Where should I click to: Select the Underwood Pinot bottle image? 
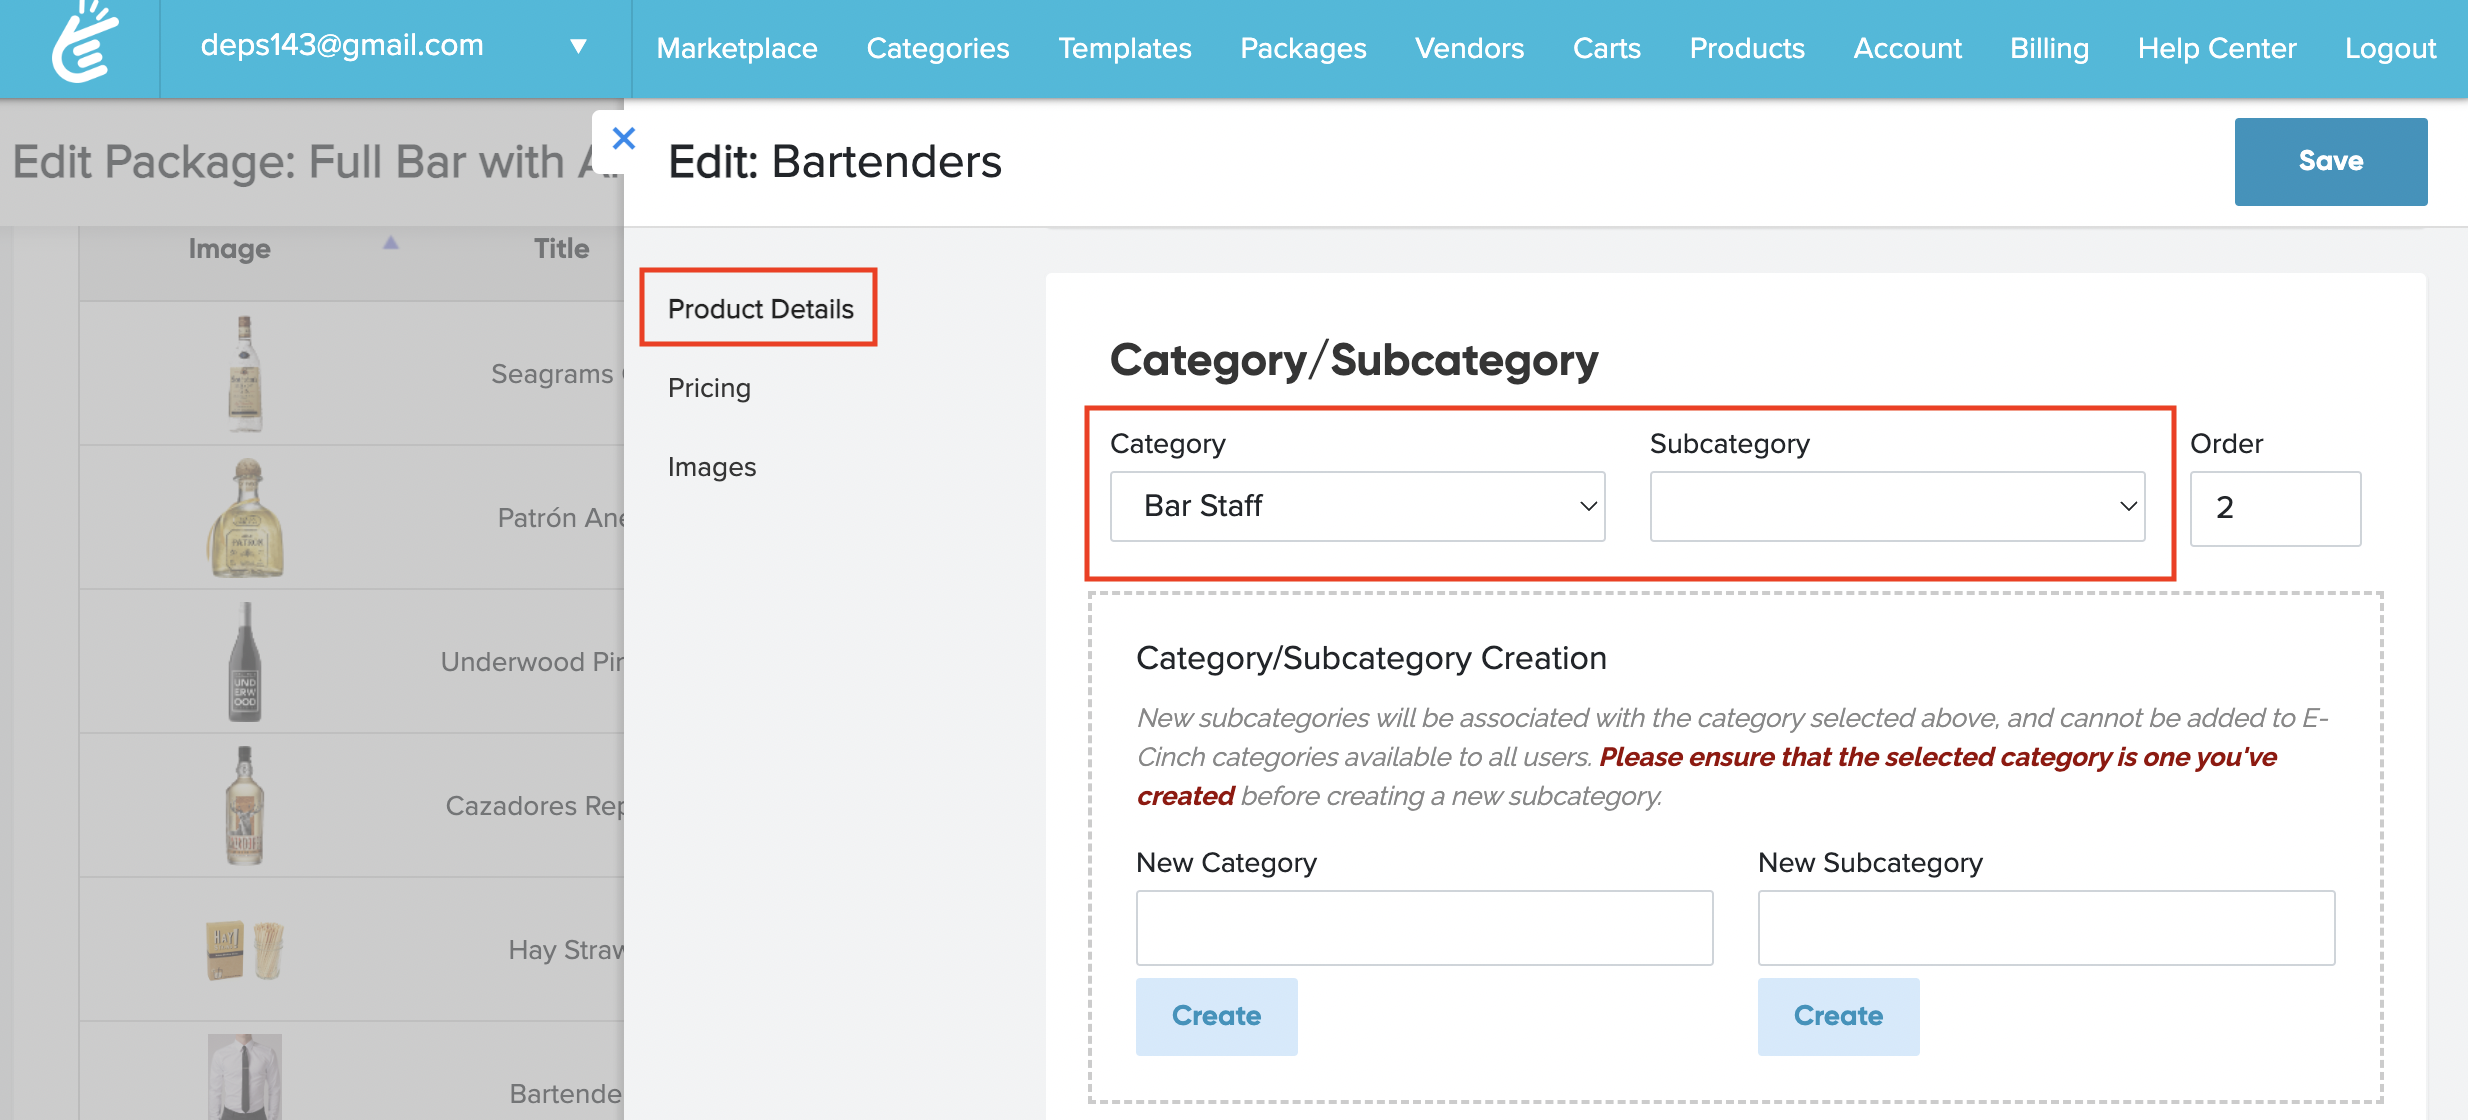click(x=245, y=662)
